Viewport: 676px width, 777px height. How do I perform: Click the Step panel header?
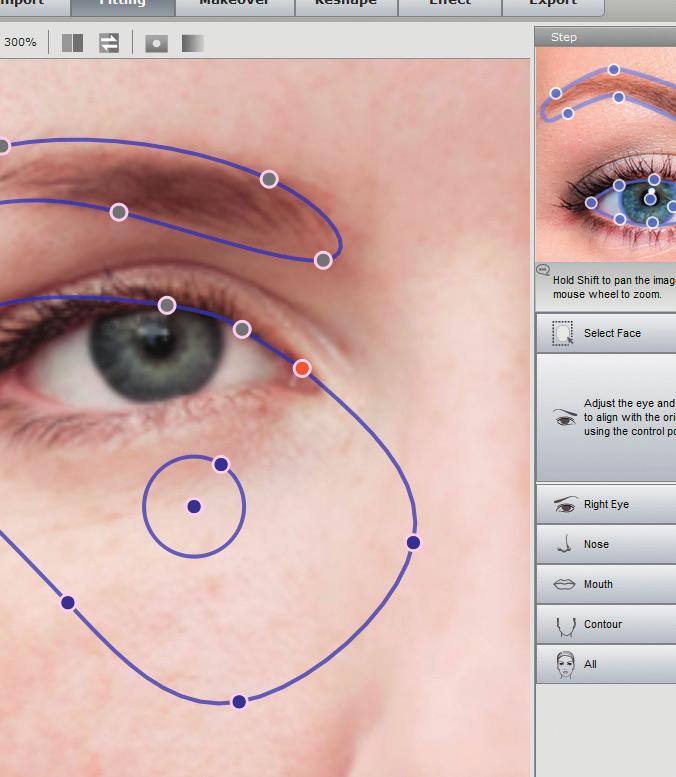[606, 37]
